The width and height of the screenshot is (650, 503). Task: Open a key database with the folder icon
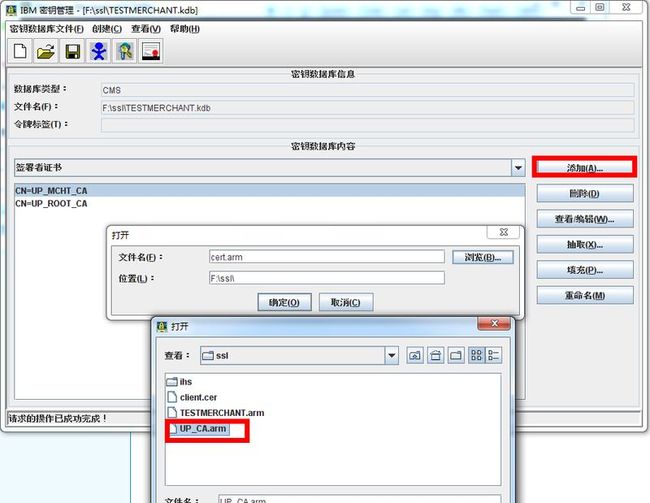(x=46, y=51)
